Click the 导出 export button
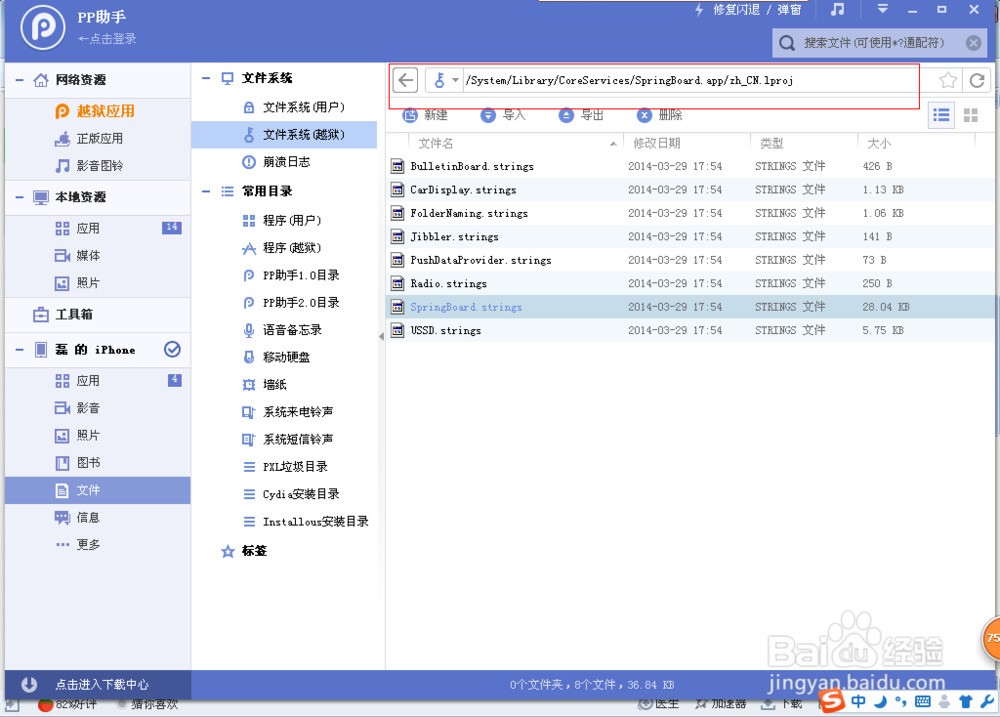The height and width of the screenshot is (717, 1000). tap(581, 115)
